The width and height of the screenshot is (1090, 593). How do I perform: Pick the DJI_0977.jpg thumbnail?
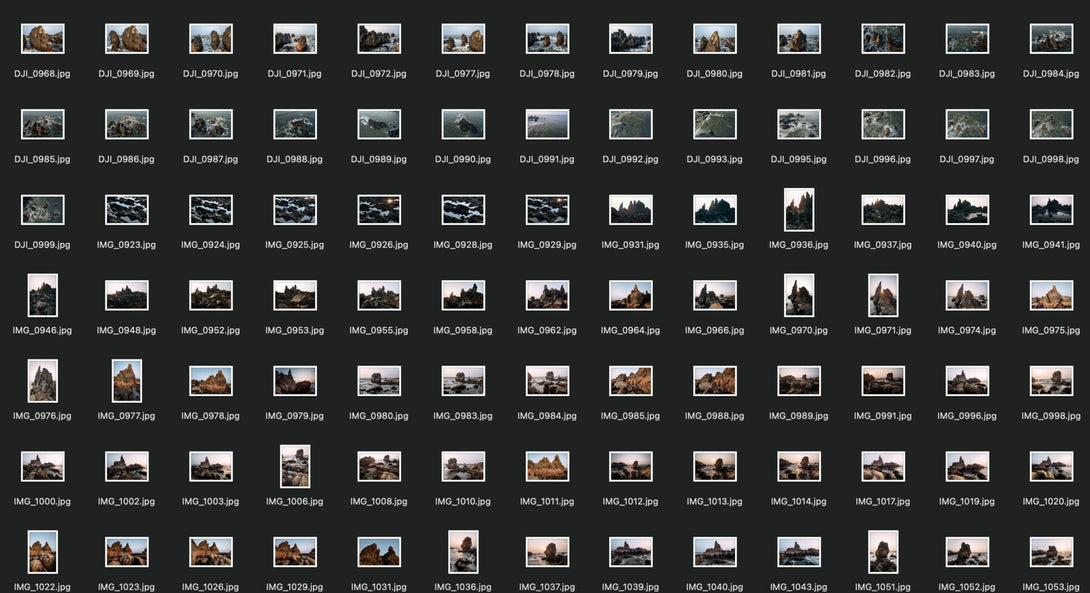click(463, 39)
